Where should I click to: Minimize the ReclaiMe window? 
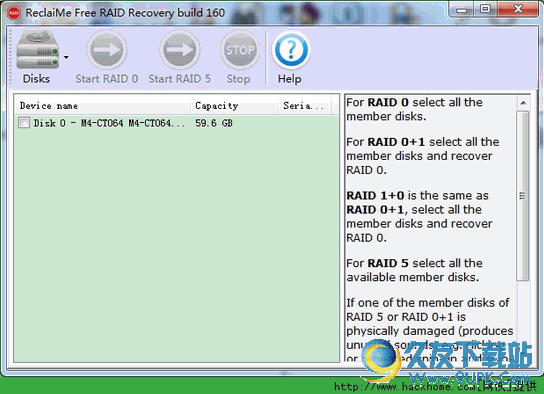coord(461,9)
